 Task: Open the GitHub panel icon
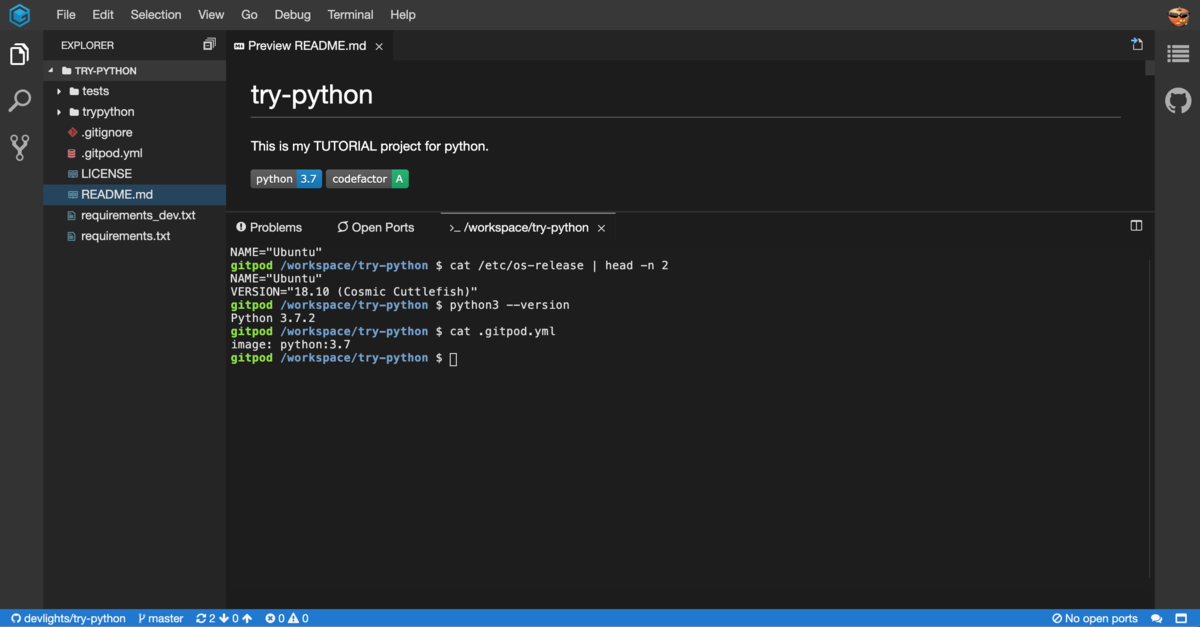click(x=1178, y=100)
